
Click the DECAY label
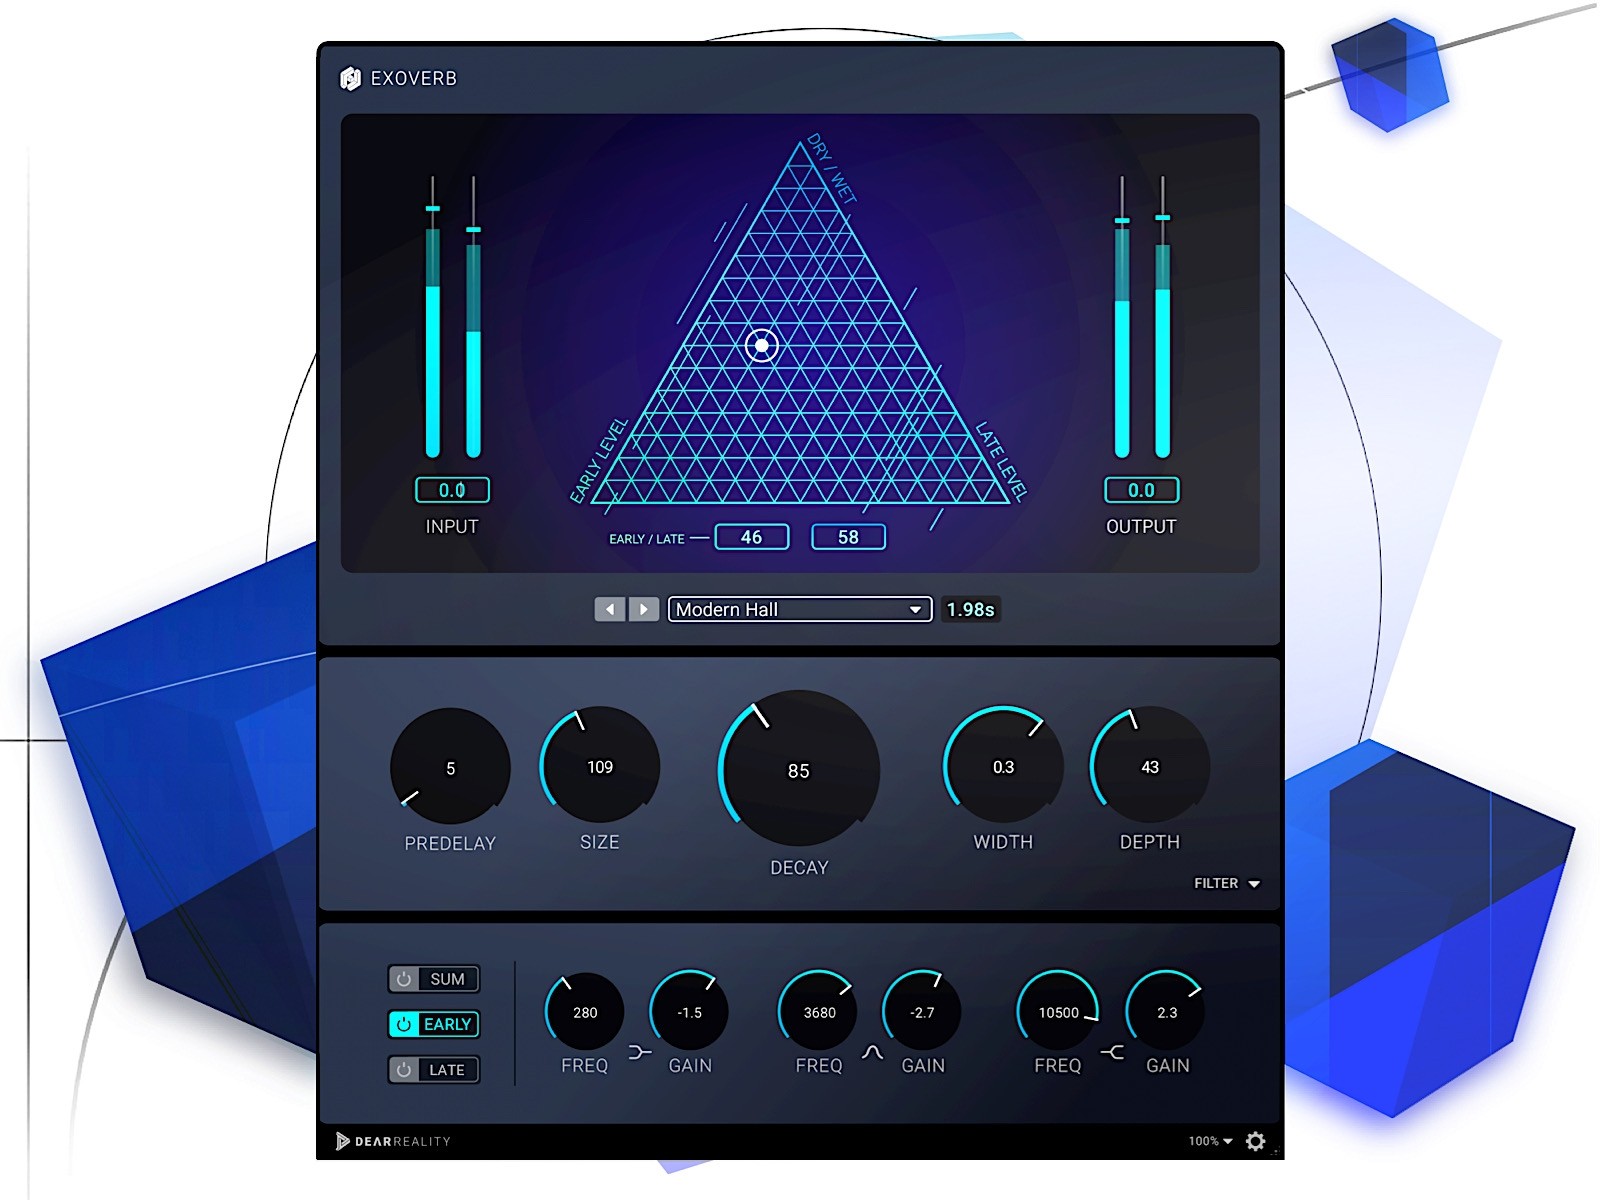point(799,868)
